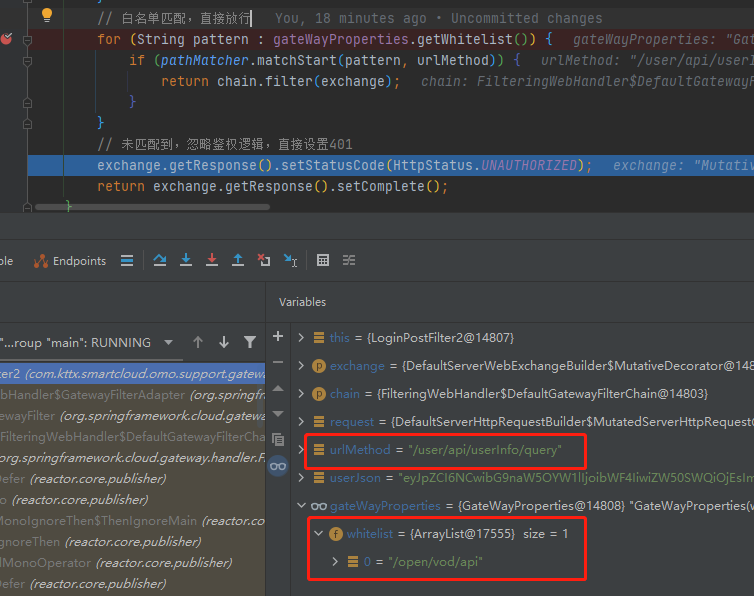Click the Step Over debugger icon

(160, 261)
